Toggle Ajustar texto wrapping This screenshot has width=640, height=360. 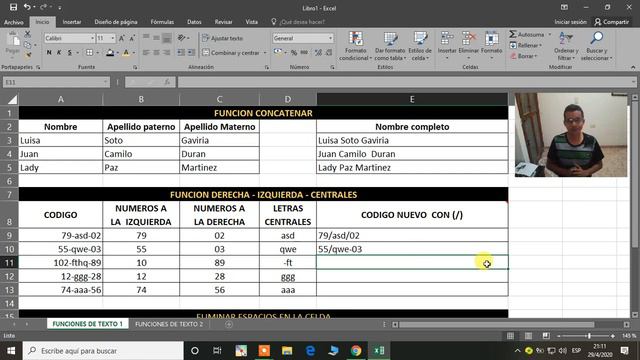[x=223, y=38]
